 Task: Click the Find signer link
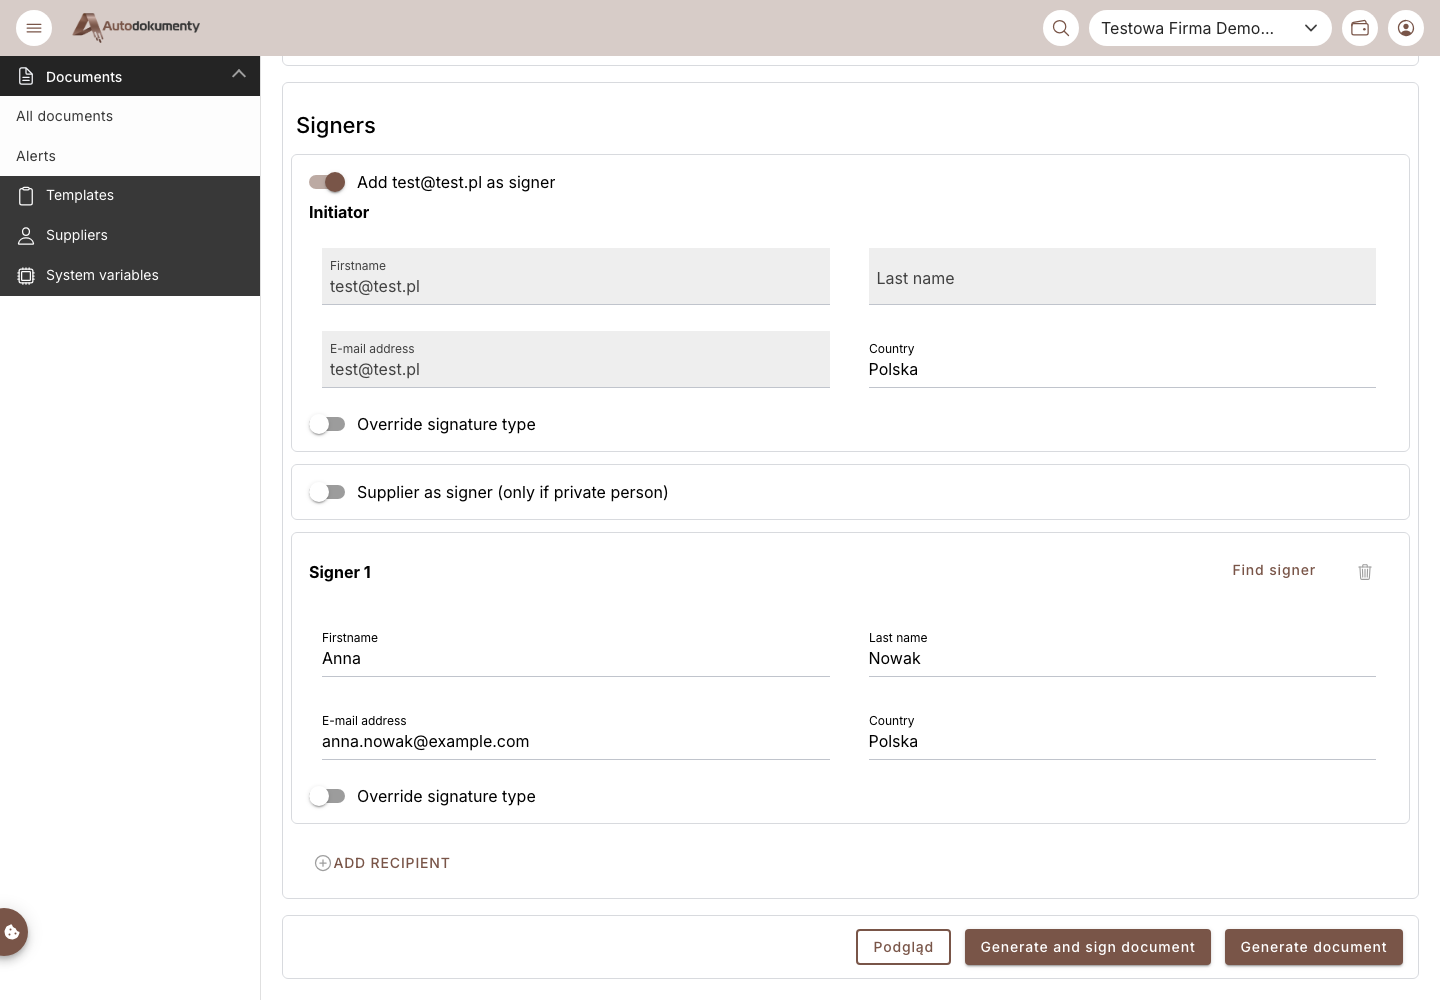1273,570
